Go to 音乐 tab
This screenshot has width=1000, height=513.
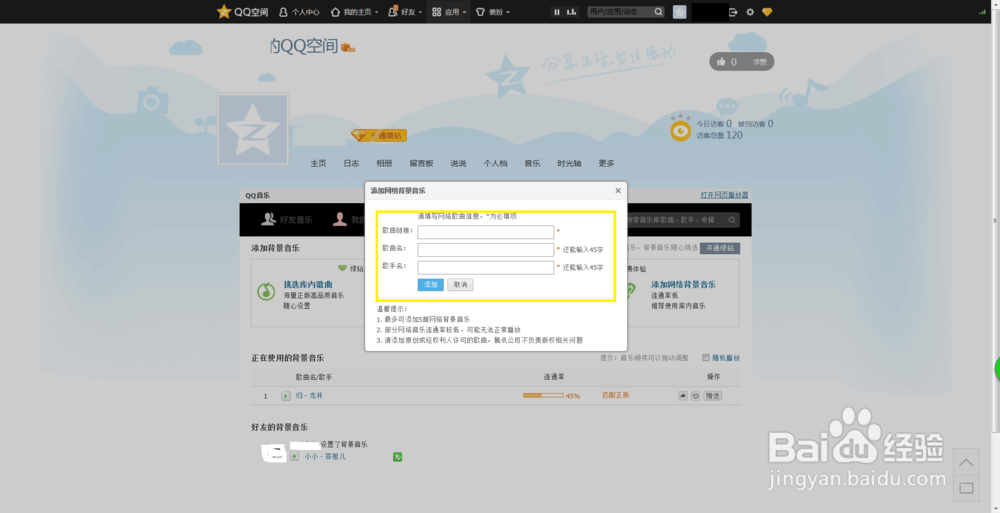(x=532, y=163)
